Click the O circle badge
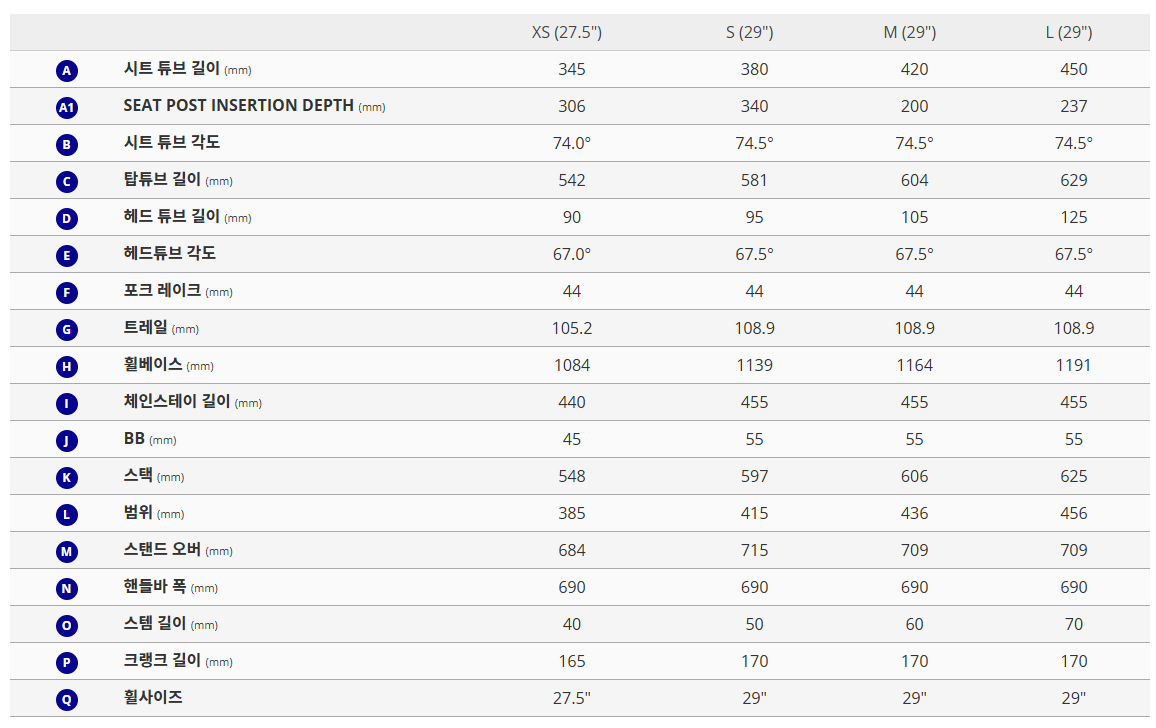The width and height of the screenshot is (1156, 728). [67, 625]
